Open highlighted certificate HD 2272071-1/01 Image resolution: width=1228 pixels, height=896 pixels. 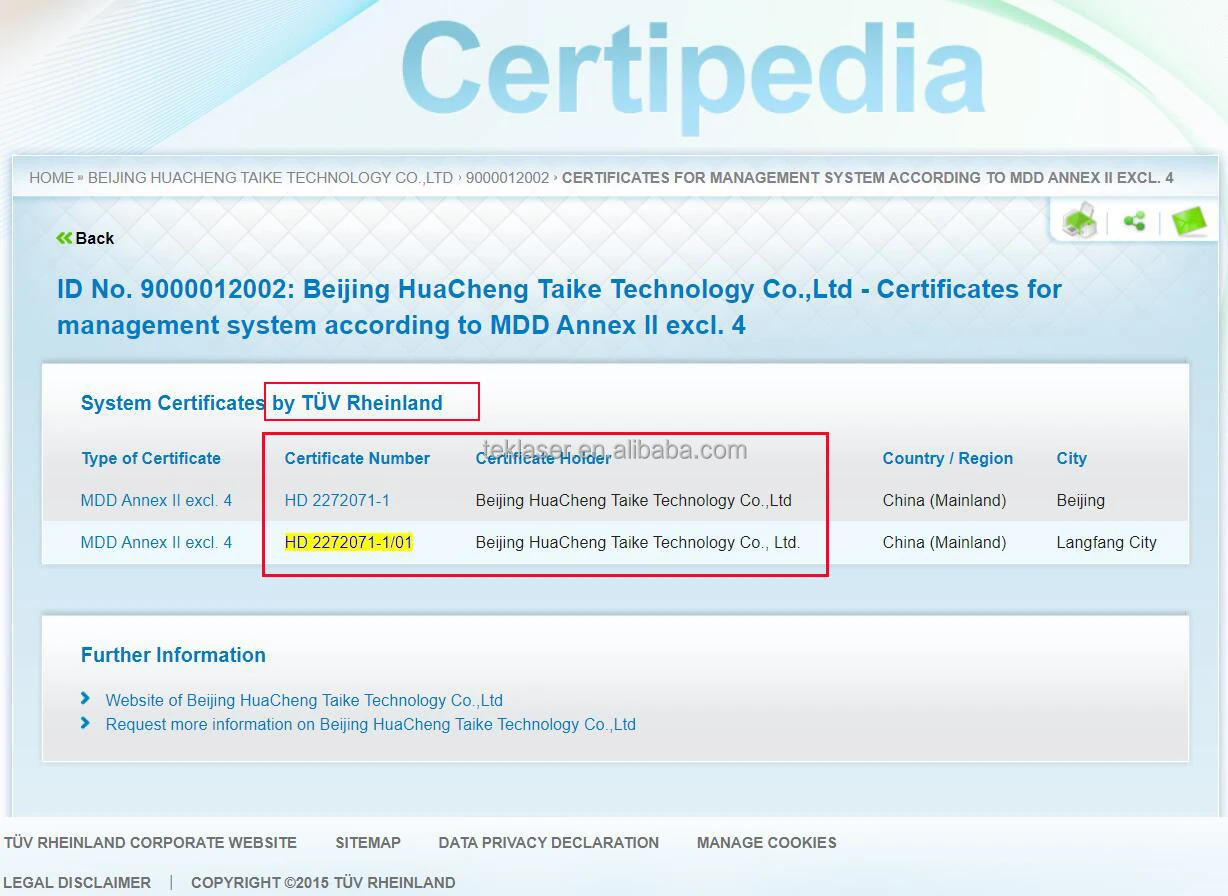[x=348, y=542]
